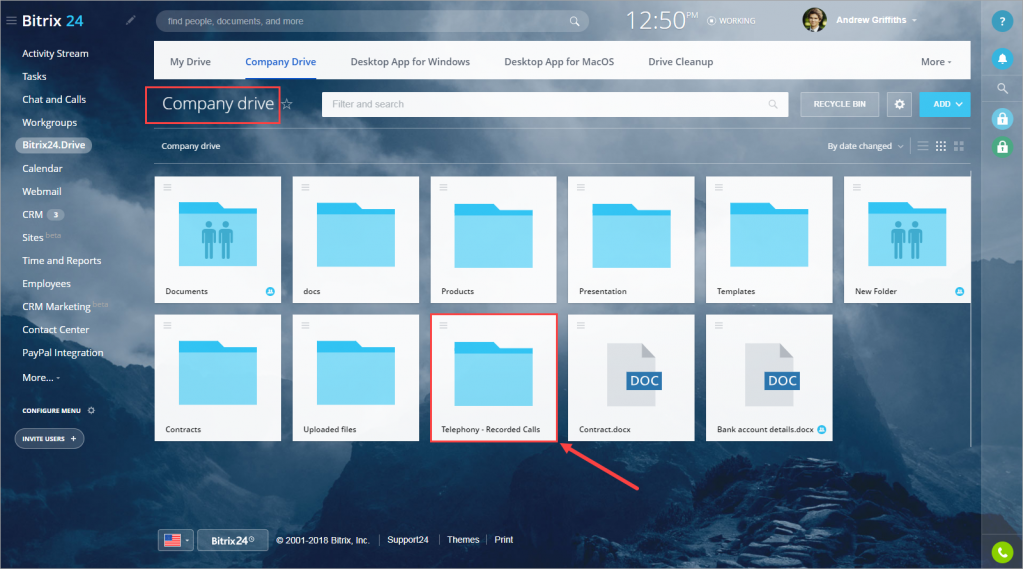The width and height of the screenshot is (1023, 569).
Task: Open the ADD dropdown button
Action: tap(945, 104)
